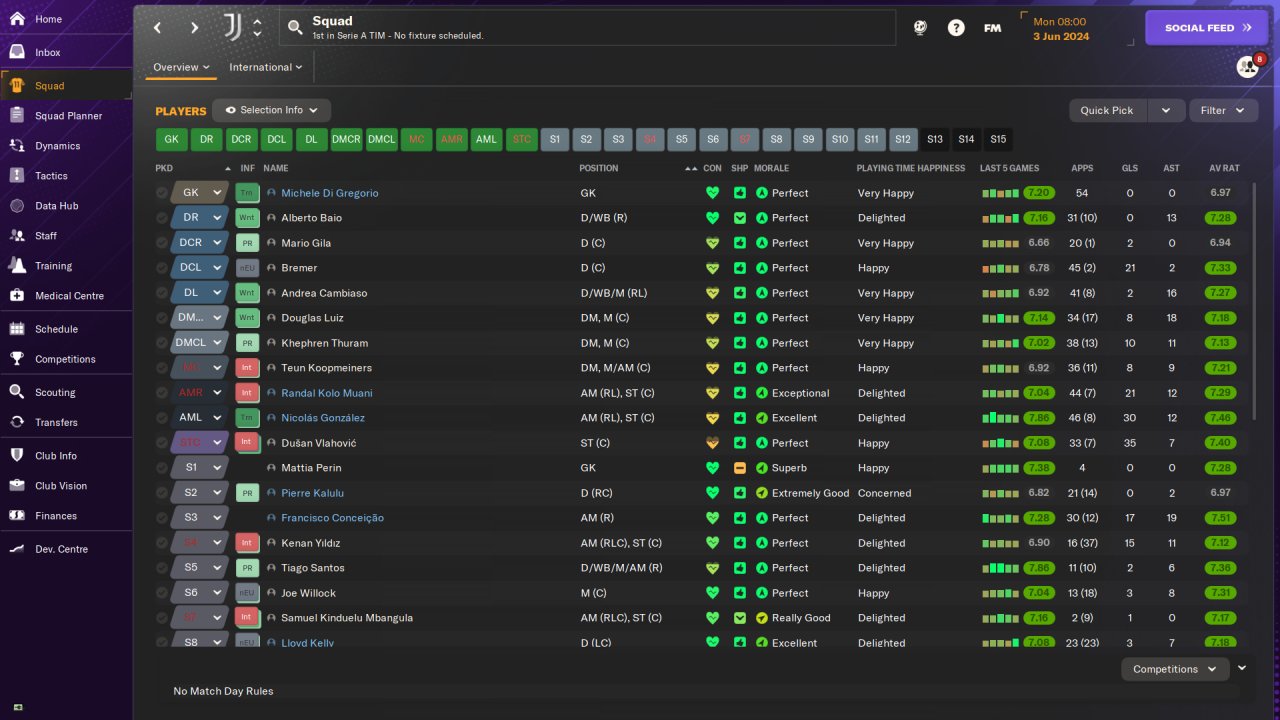
Task: Open the Tactics board icon
Action: click(x=17, y=176)
